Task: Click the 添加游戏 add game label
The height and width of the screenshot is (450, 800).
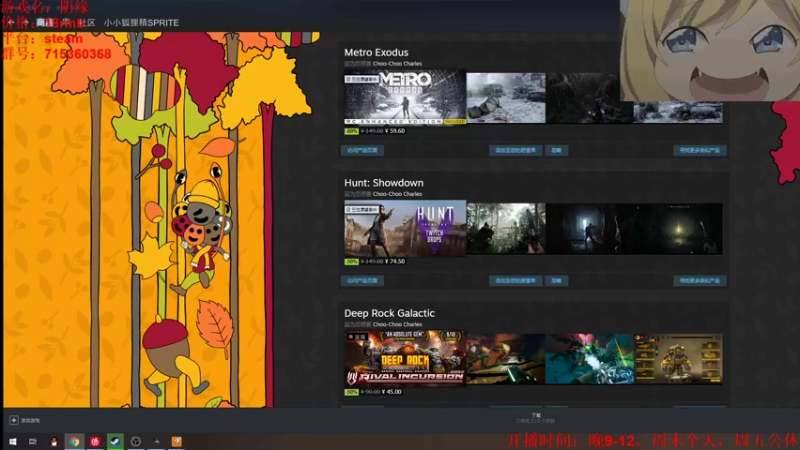Action: (30, 420)
